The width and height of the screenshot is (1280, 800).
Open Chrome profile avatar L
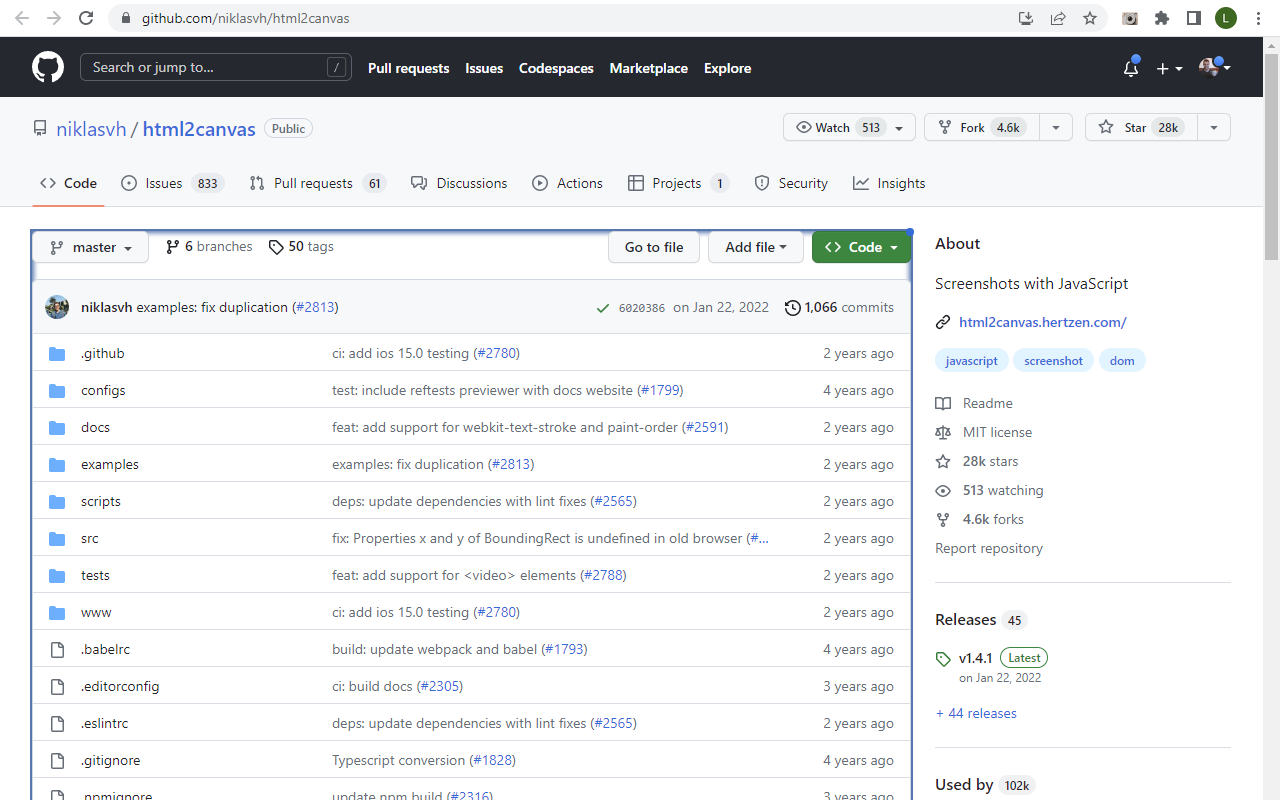1226,18
